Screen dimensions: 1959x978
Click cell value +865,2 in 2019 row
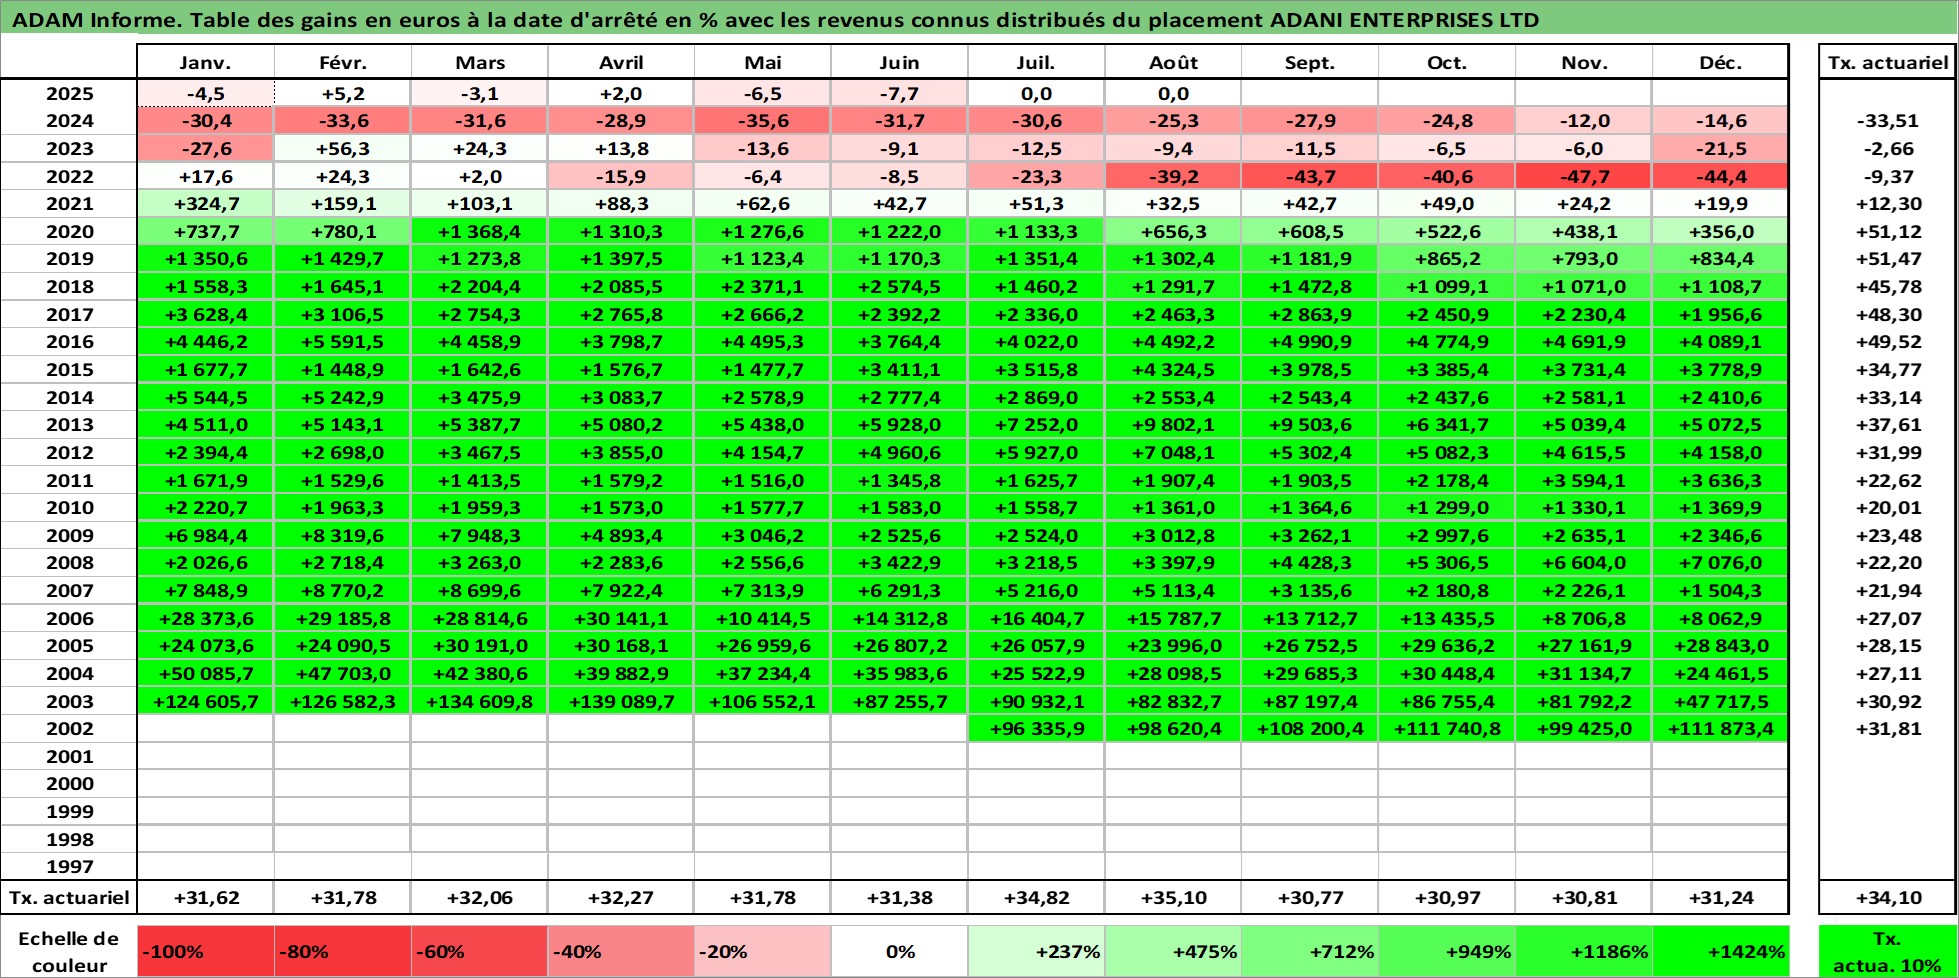tap(1447, 259)
